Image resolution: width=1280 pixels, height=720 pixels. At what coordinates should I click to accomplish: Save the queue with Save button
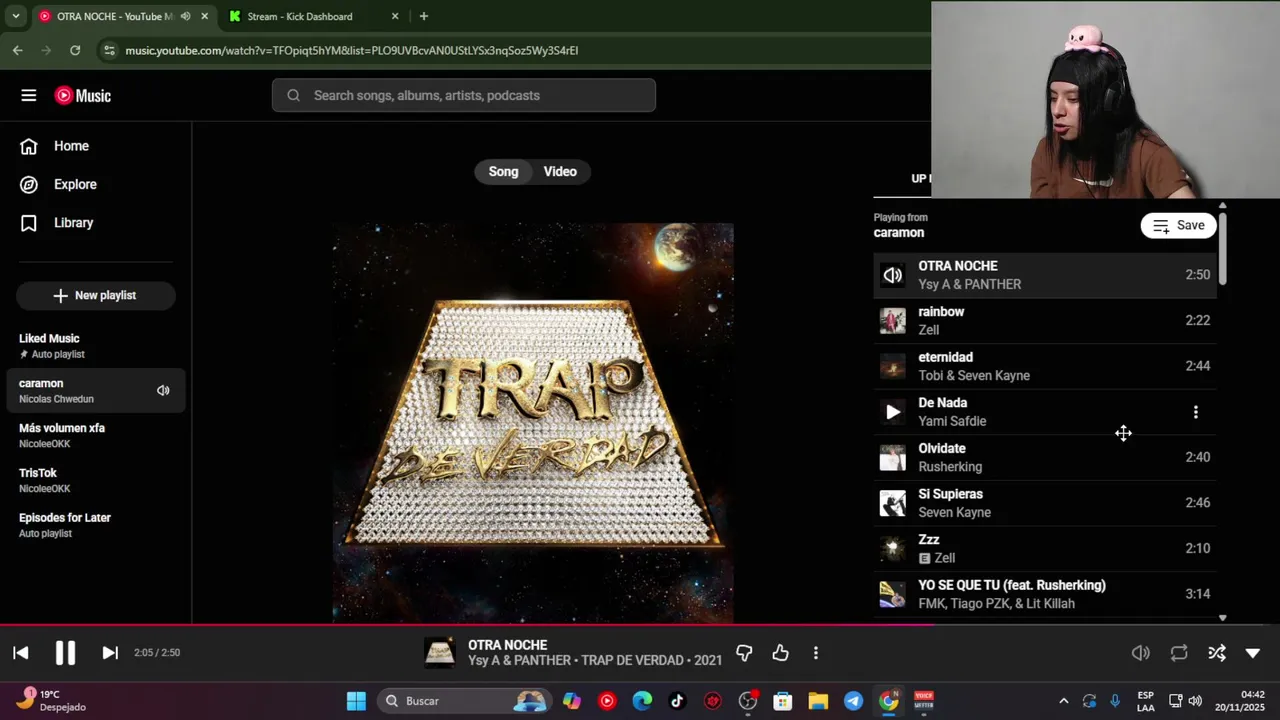point(1179,225)
